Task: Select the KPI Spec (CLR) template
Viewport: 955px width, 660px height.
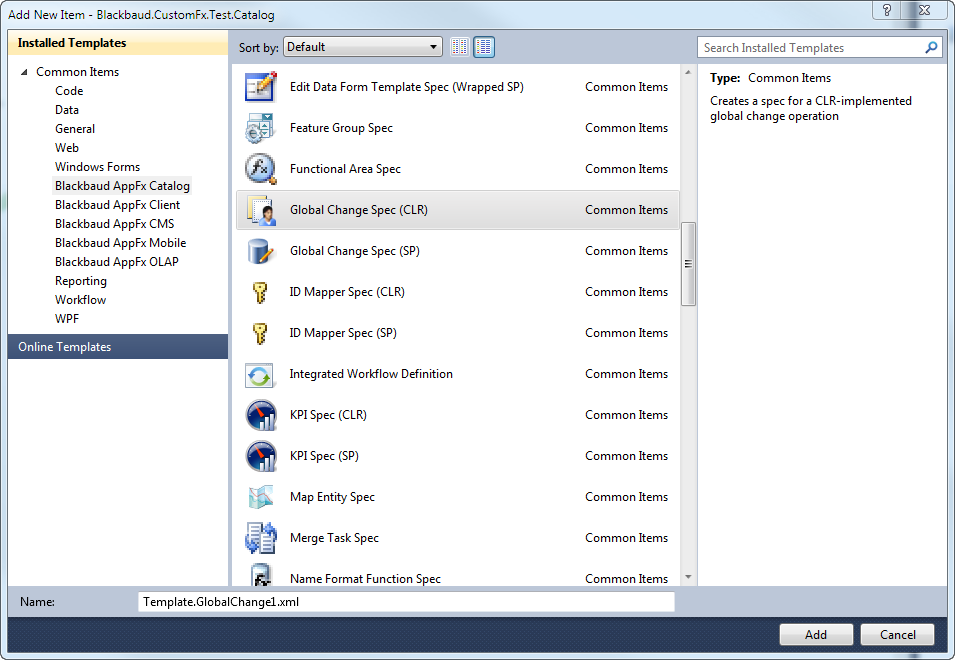Action: pyautogui.click(x=457, y=415)
